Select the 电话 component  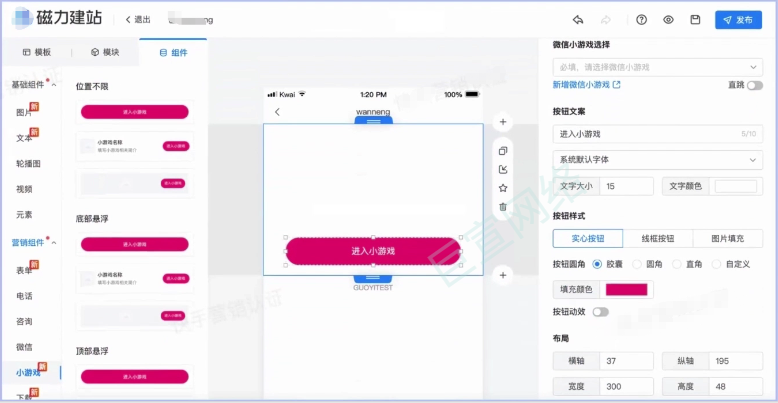pyautogui.click(x=24, y=296)
